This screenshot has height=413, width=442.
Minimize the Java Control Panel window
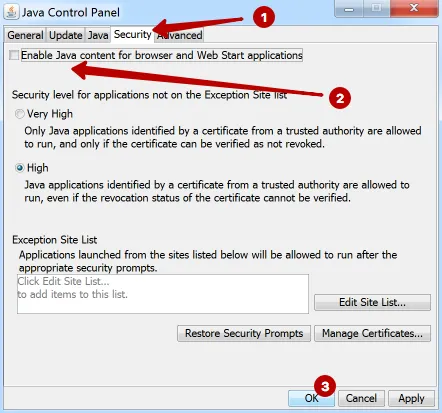pos(349,8)
